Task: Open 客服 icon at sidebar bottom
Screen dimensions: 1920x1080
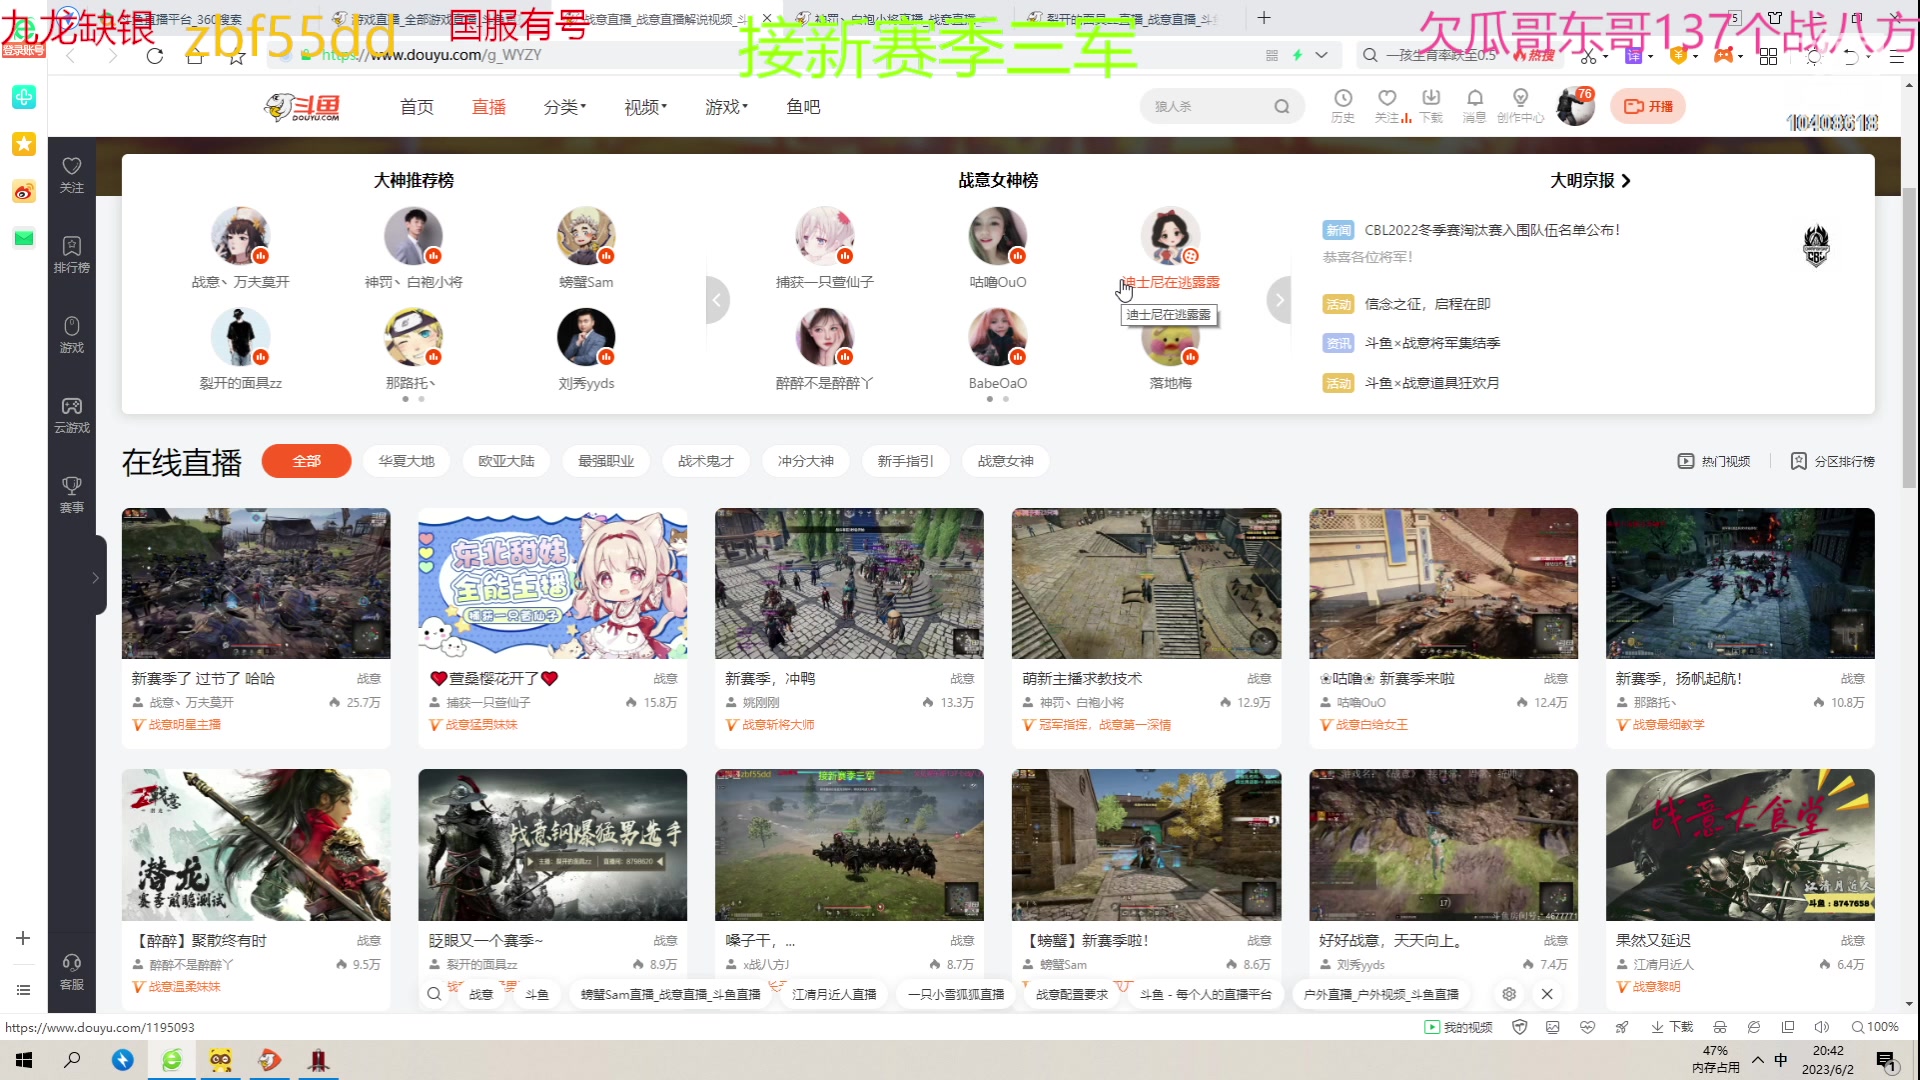Action: click(x=71, y=968)
